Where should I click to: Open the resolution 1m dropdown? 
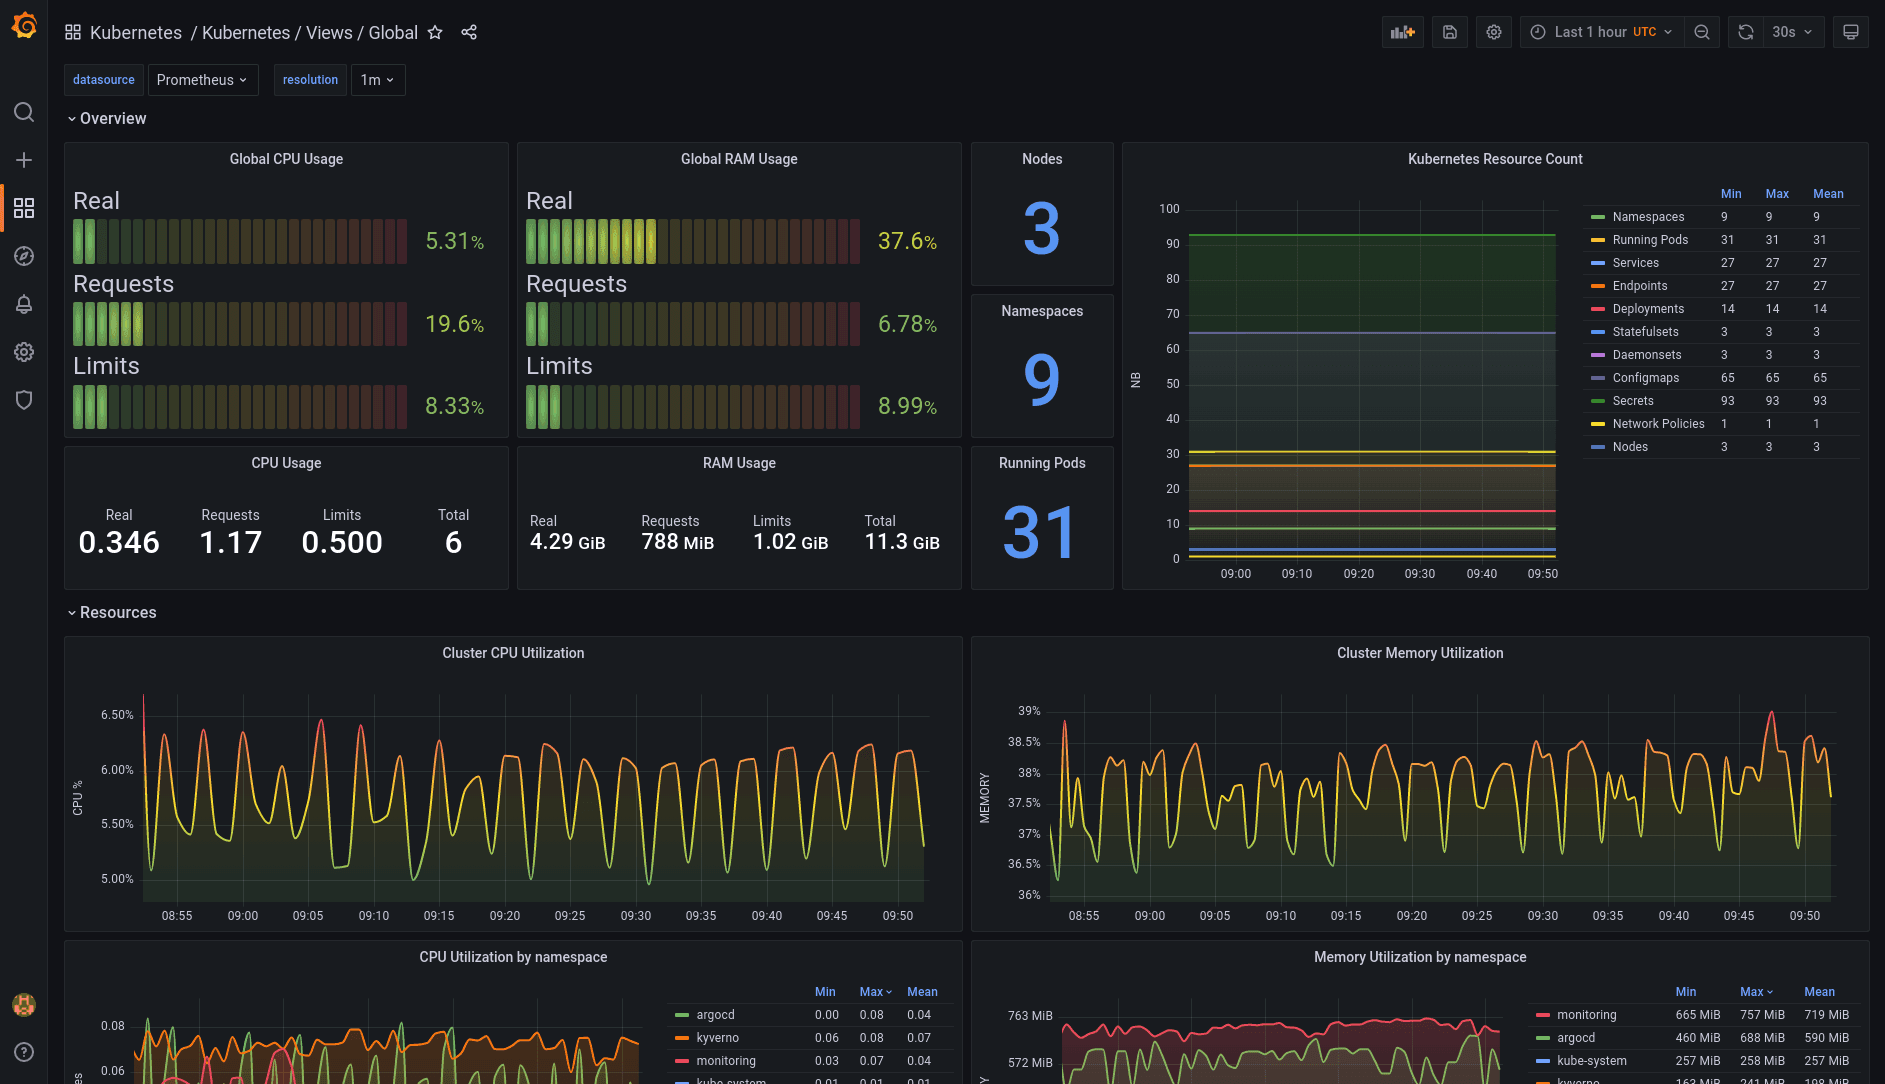click(x=377, y=79)
